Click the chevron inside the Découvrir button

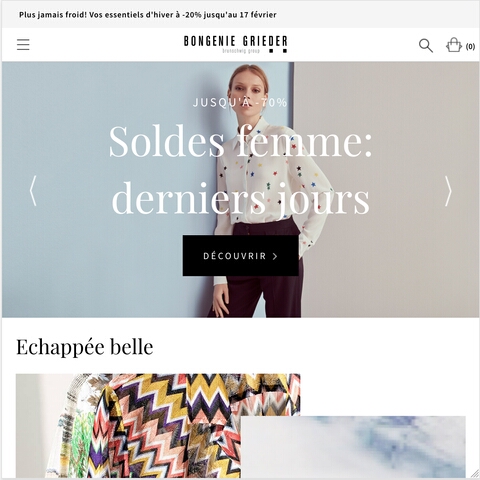pyautogui.click(x=275, y=256)
